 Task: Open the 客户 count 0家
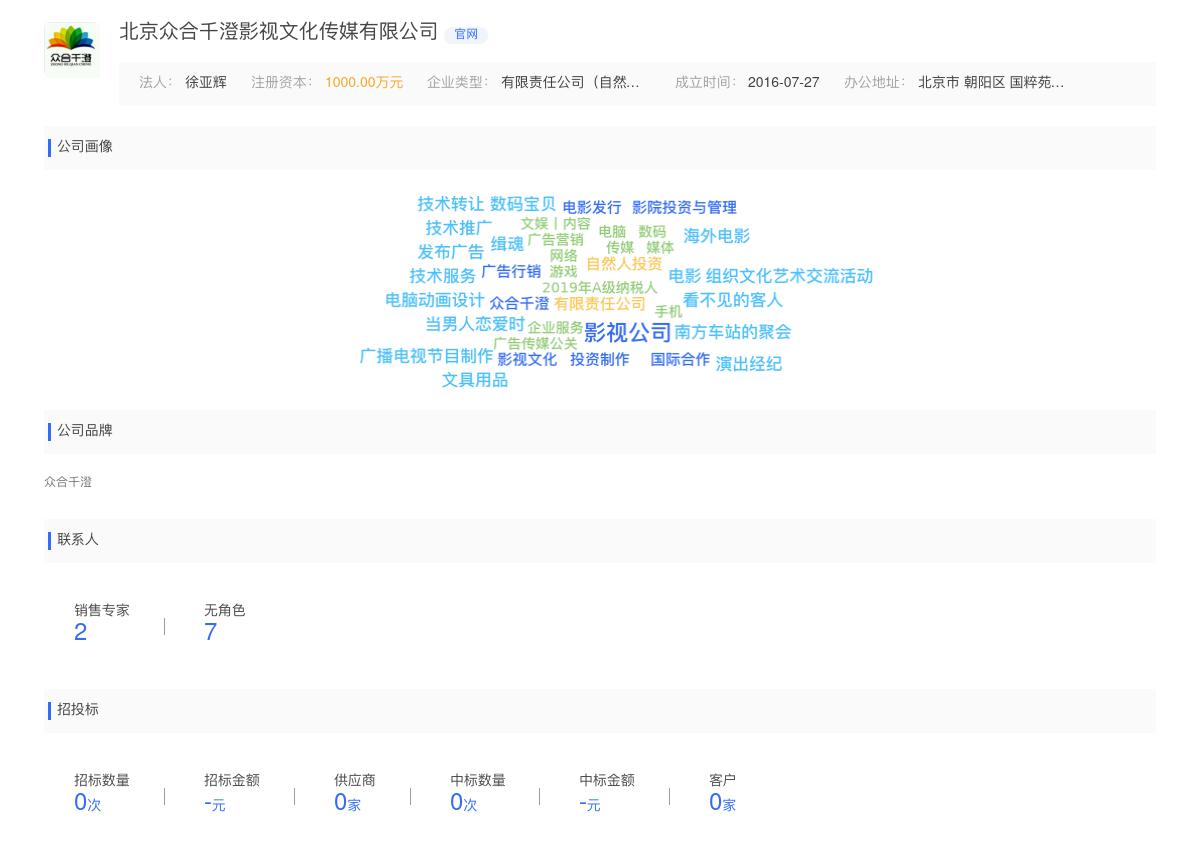722,802
